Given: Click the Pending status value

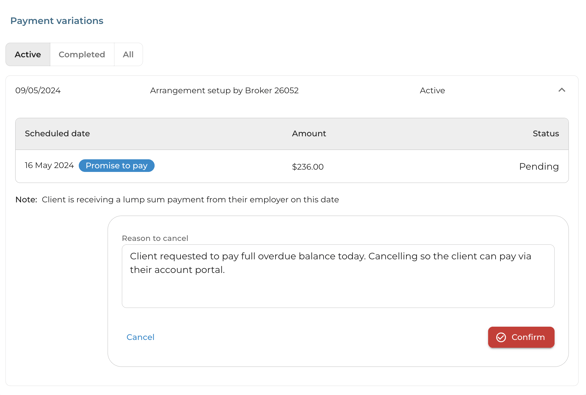Looking at the screenshot, I should [x=539, y=167].
